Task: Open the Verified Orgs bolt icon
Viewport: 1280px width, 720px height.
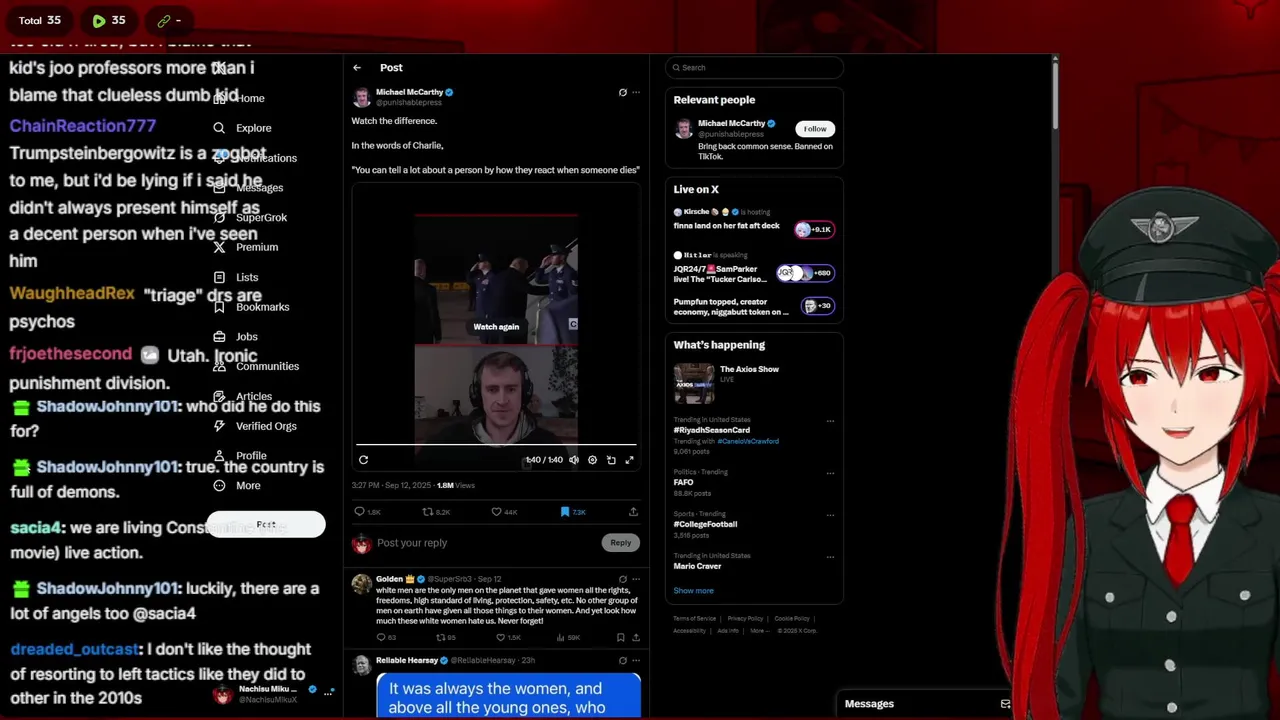Action: click(x=219, y=426)
